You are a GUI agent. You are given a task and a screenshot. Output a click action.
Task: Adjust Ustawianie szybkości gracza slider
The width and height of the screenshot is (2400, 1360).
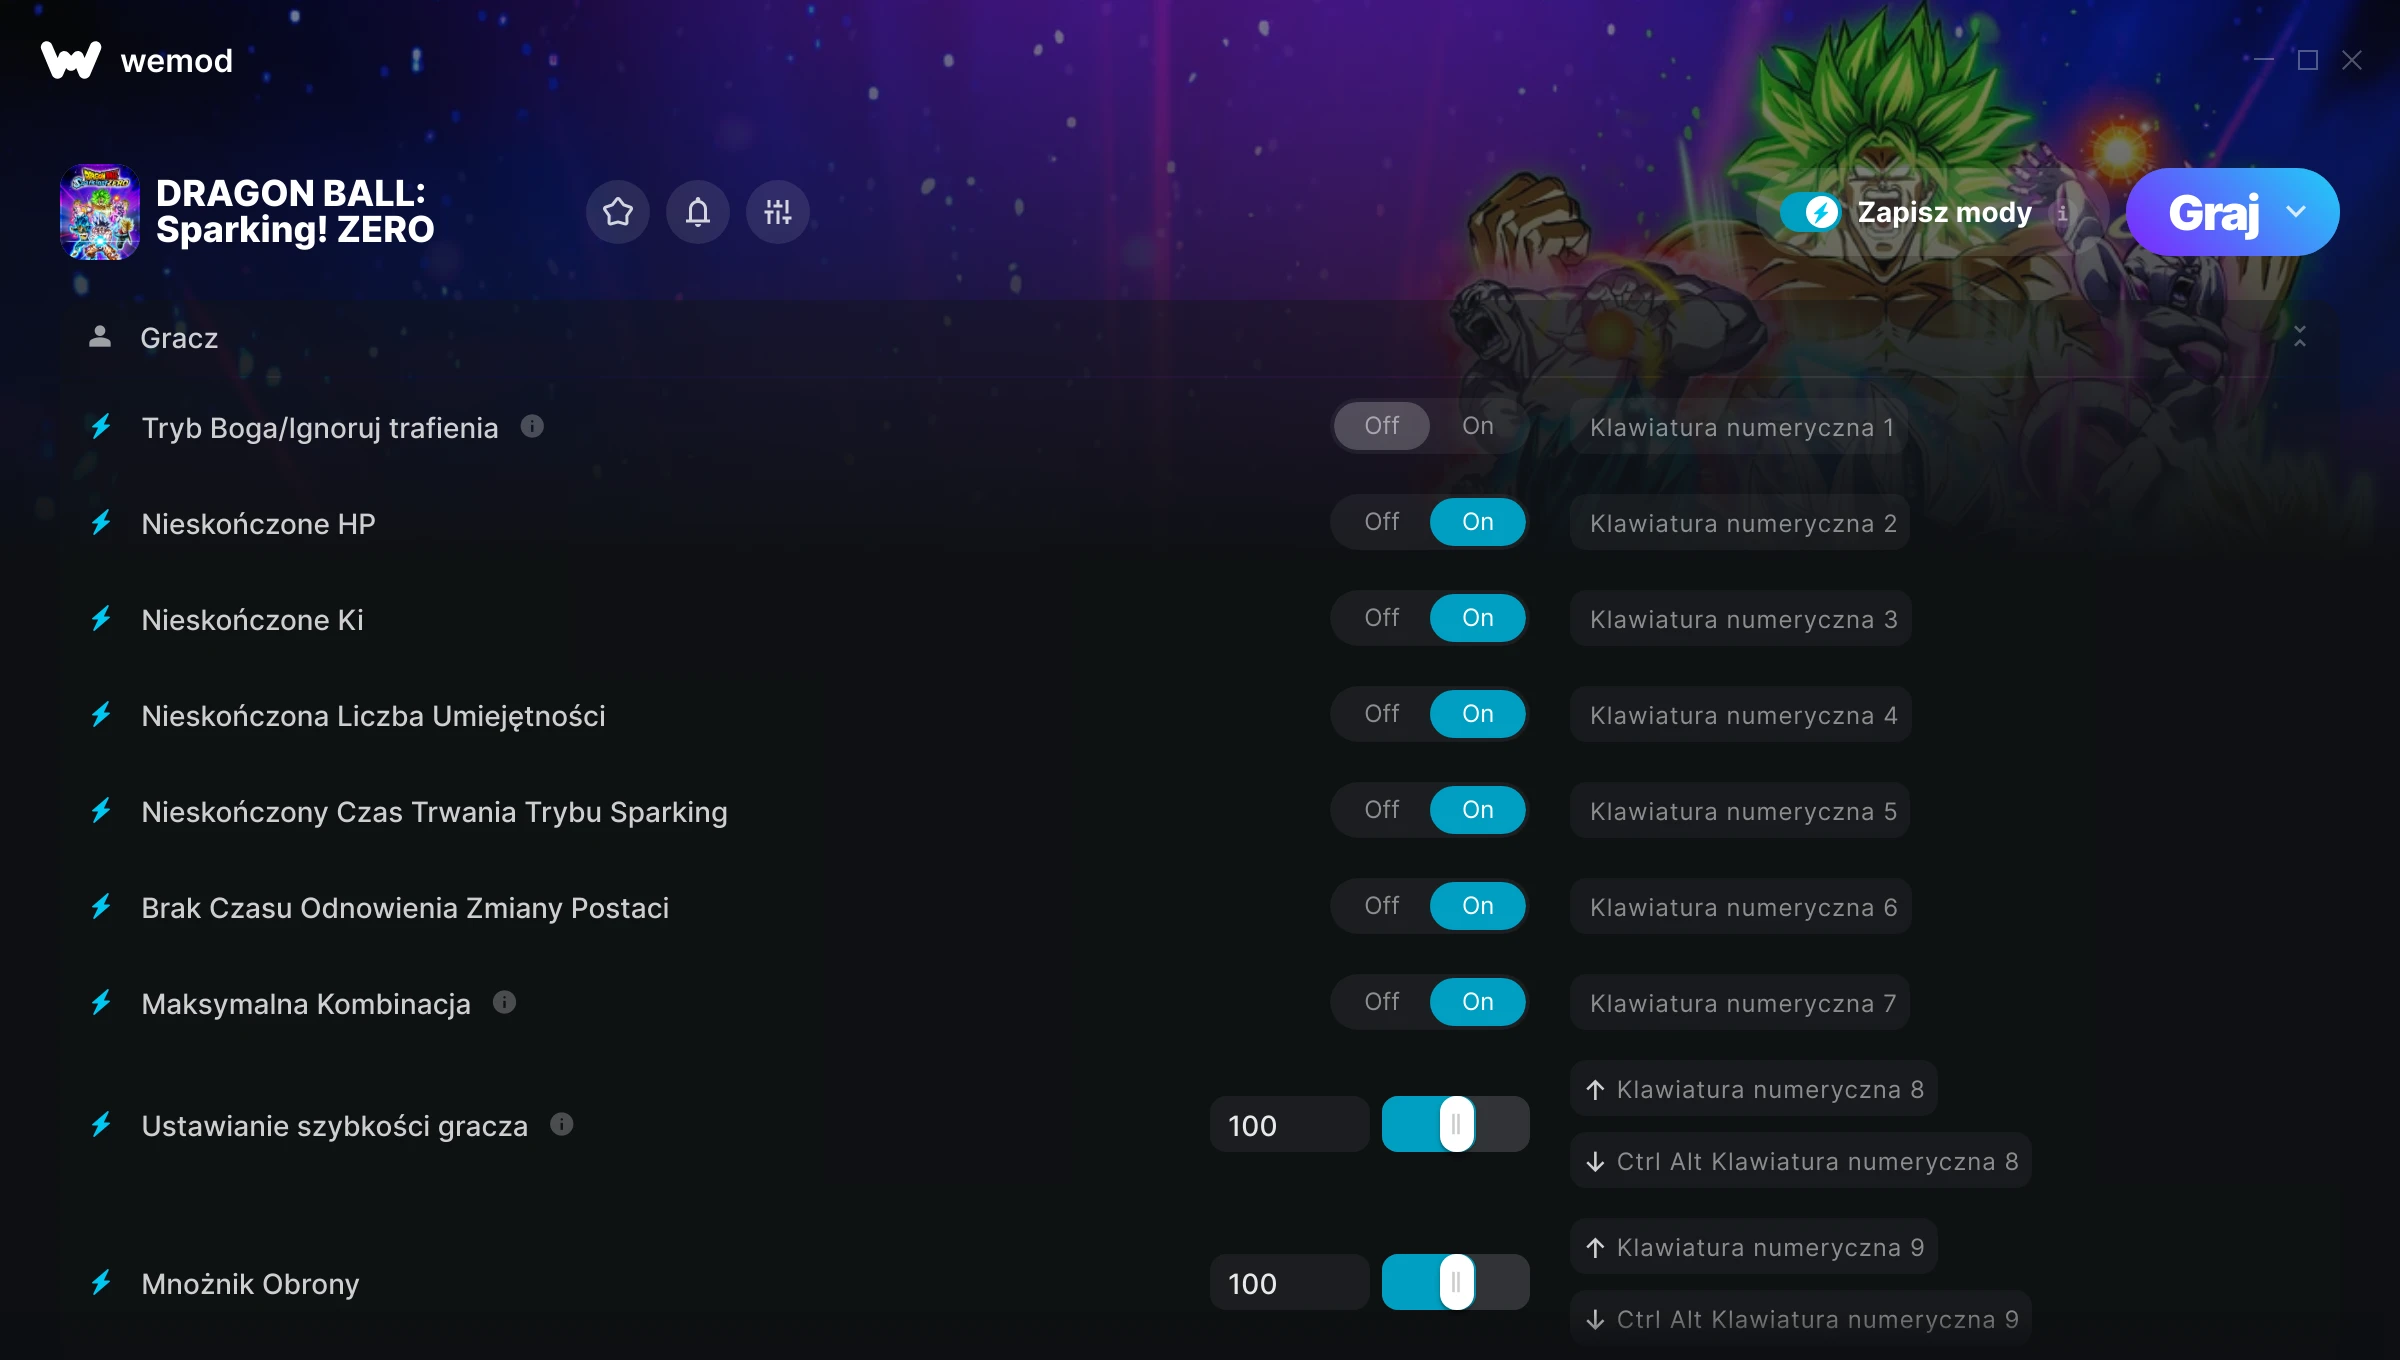1456,1125
